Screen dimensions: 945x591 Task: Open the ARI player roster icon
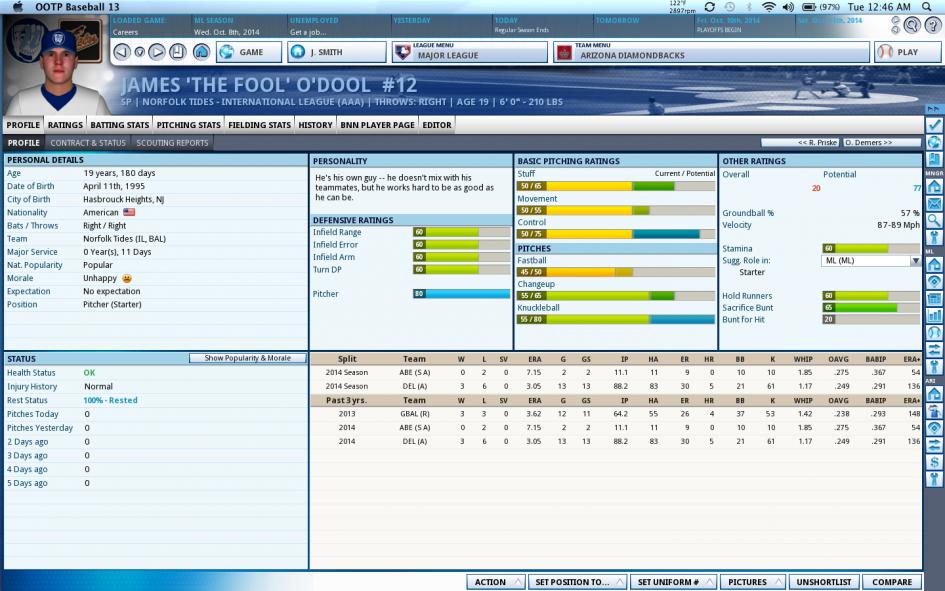click(x=934, y=411)
